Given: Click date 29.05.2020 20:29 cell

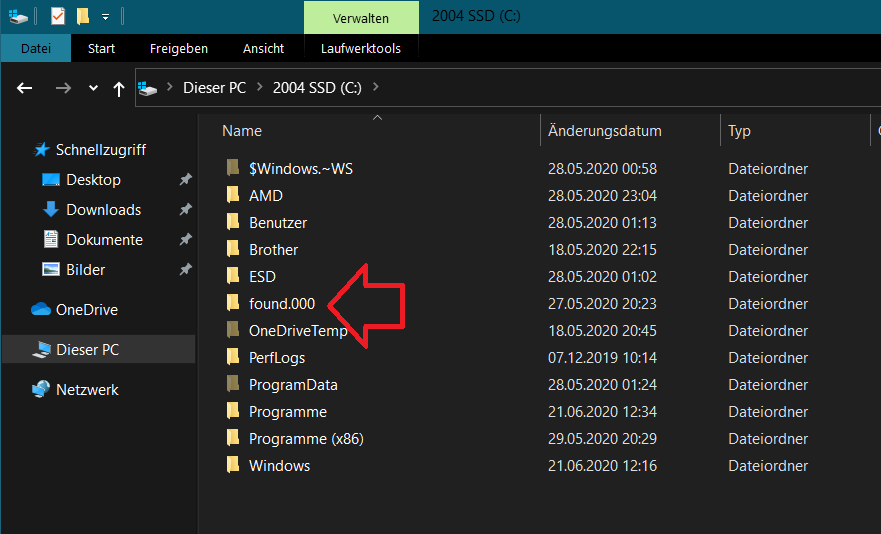Looking at the screenshot, I should pos(602,438).
